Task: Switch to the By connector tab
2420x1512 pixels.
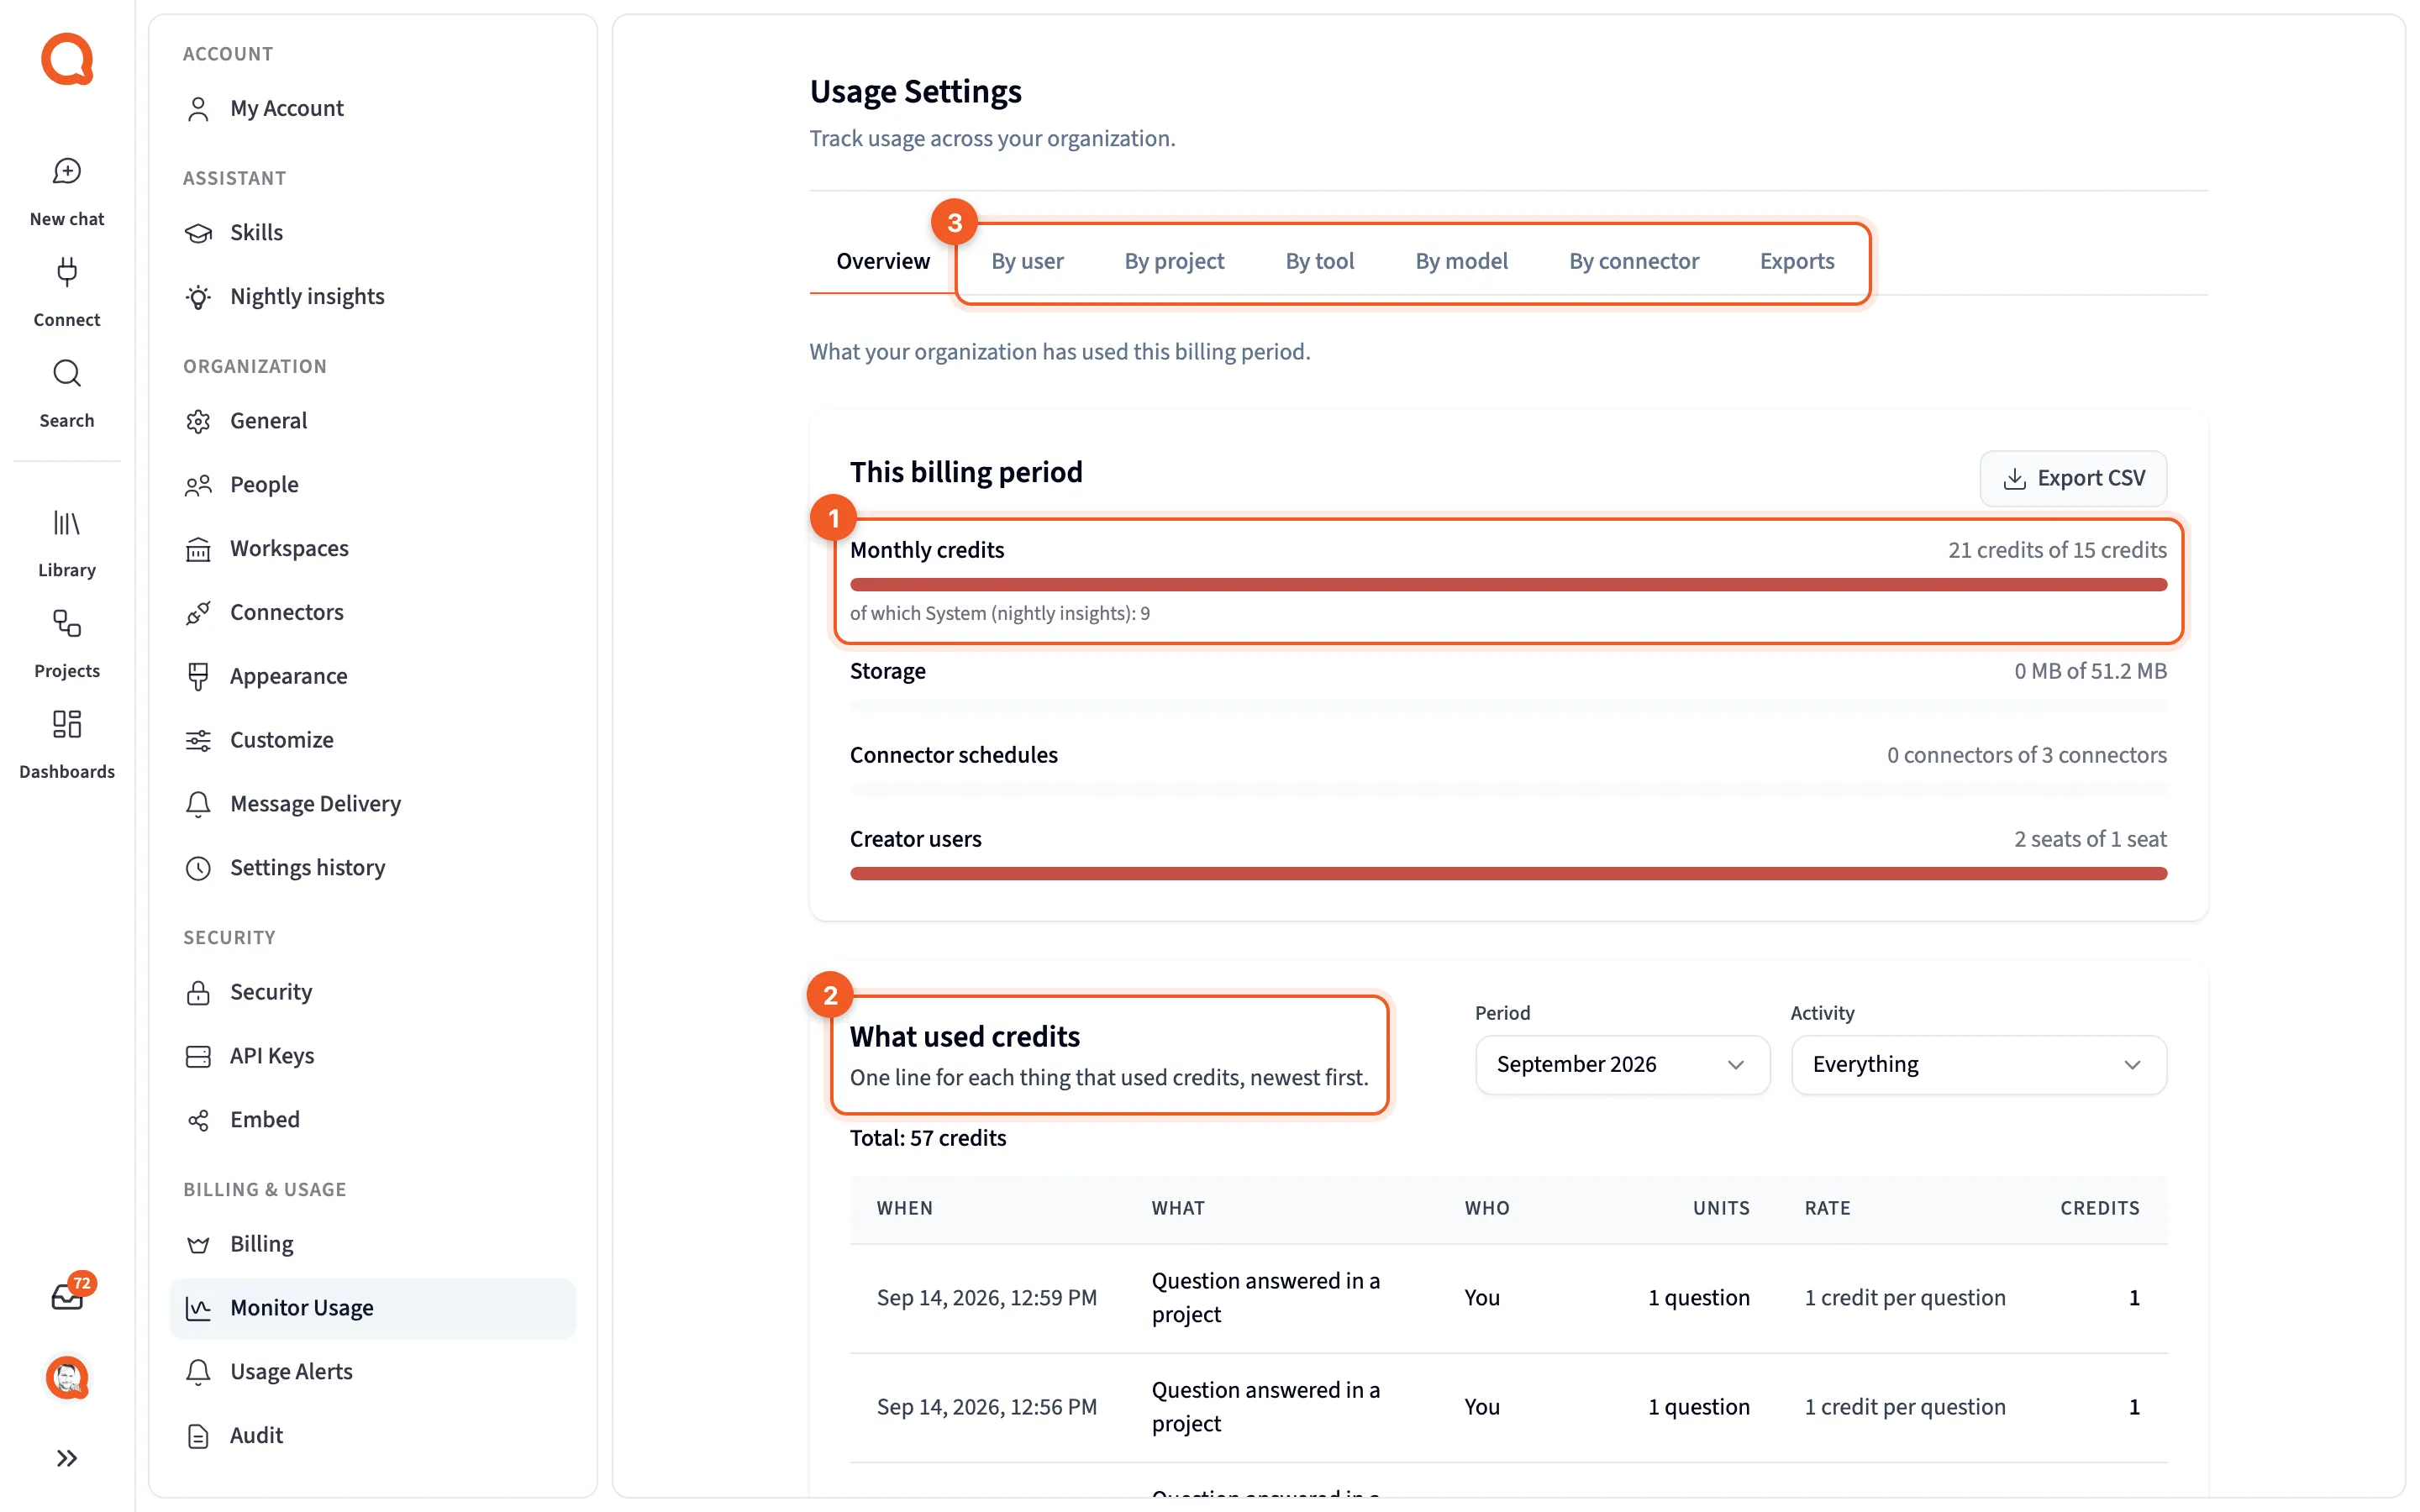Action: [1633, 261]
